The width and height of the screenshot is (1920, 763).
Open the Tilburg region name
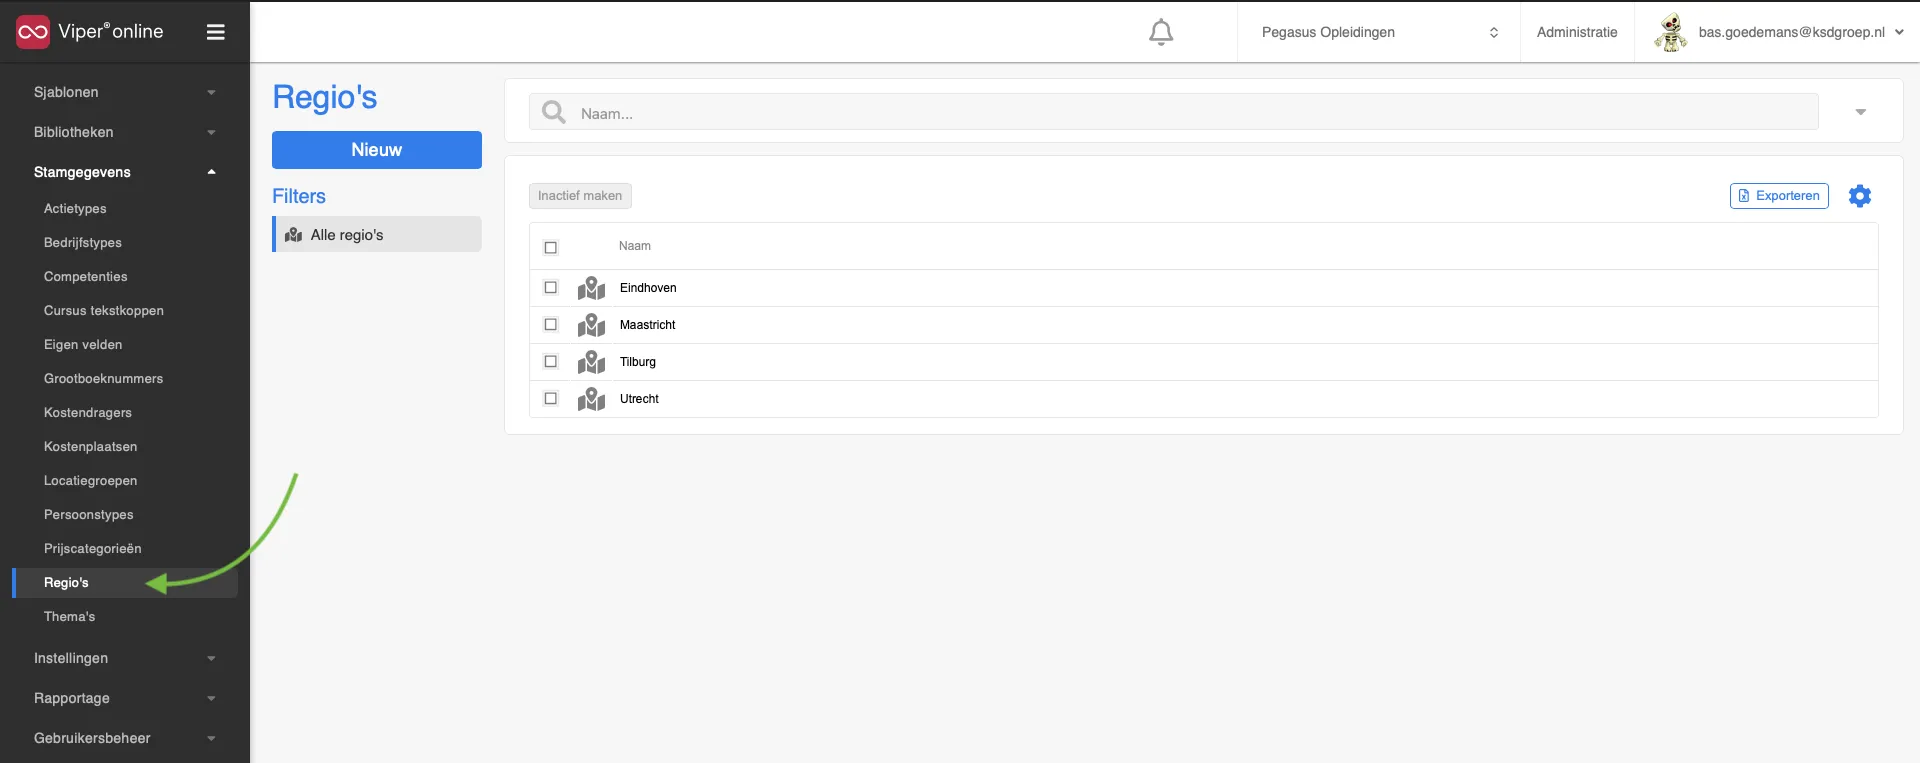tap(638, 362)
